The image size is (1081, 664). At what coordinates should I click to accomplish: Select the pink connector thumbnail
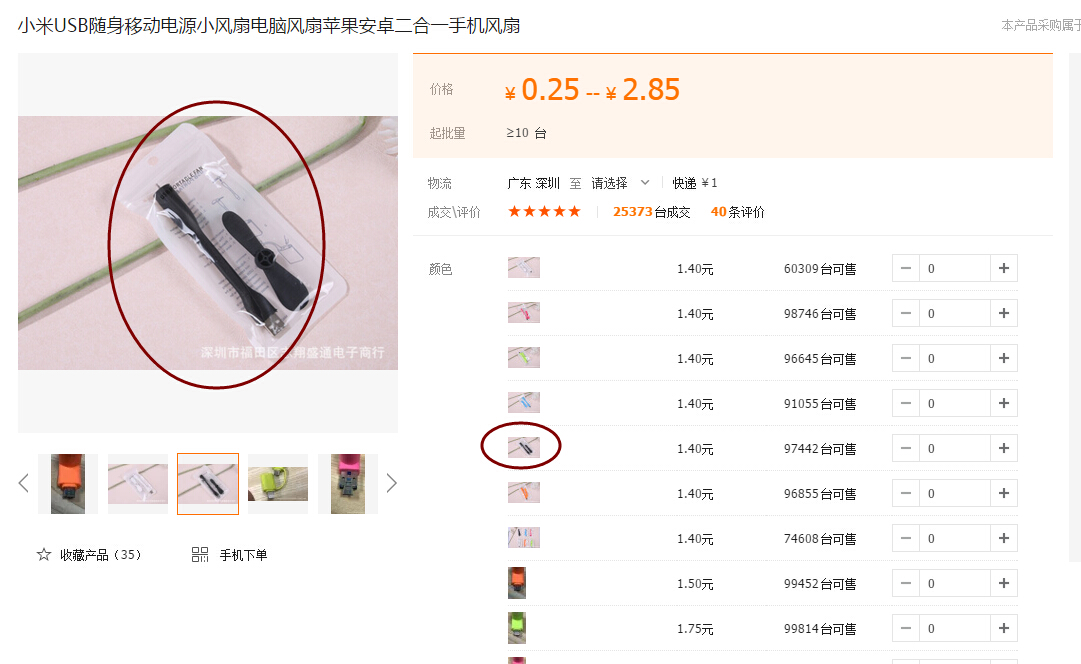coord(347,483)
